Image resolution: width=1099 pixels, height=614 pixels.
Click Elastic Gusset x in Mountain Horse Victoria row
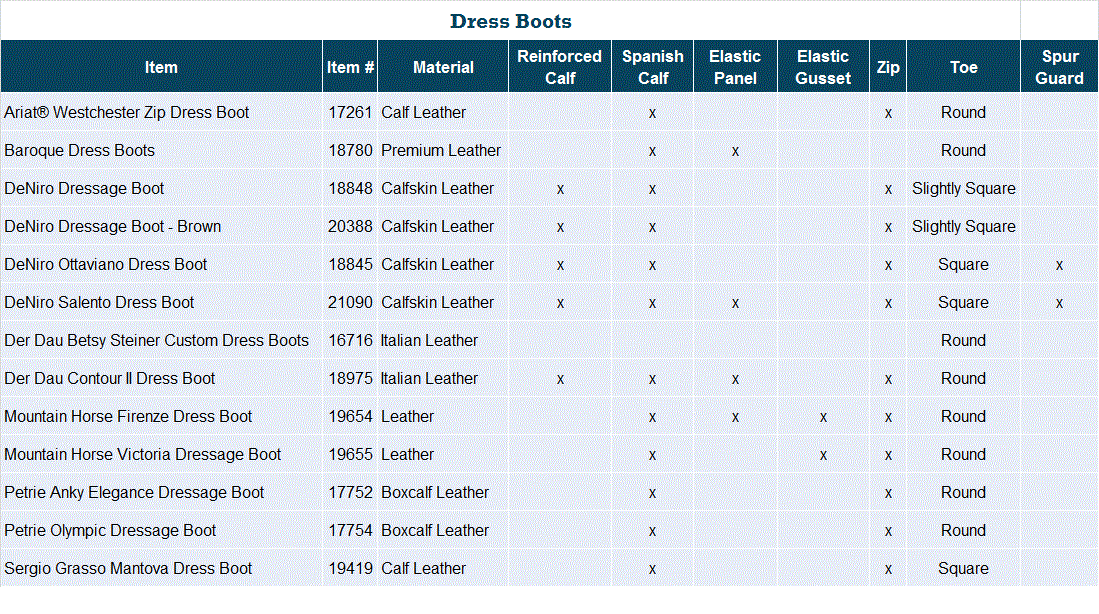[824, 456]
